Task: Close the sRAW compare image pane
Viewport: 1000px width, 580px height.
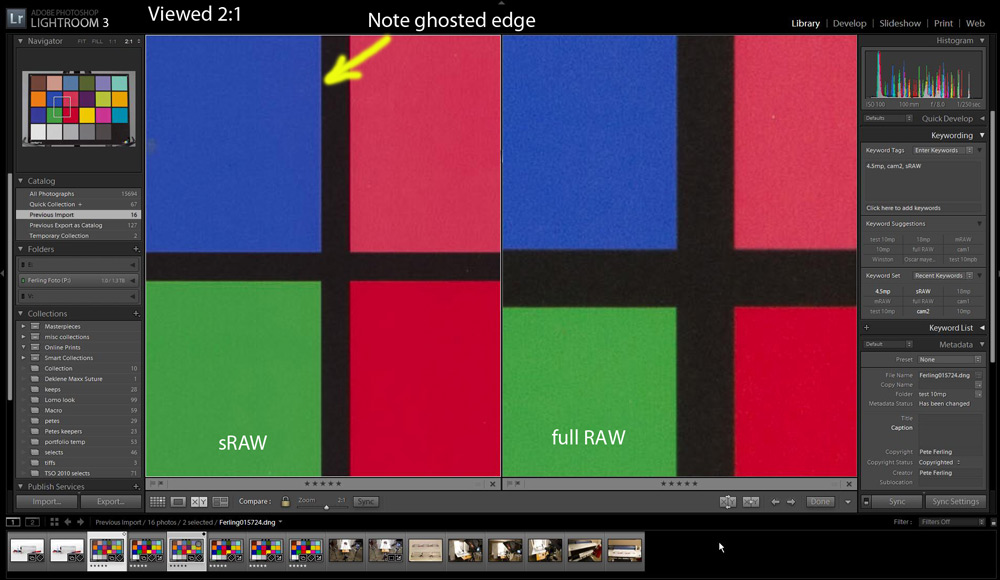Action: pos(492,484)
